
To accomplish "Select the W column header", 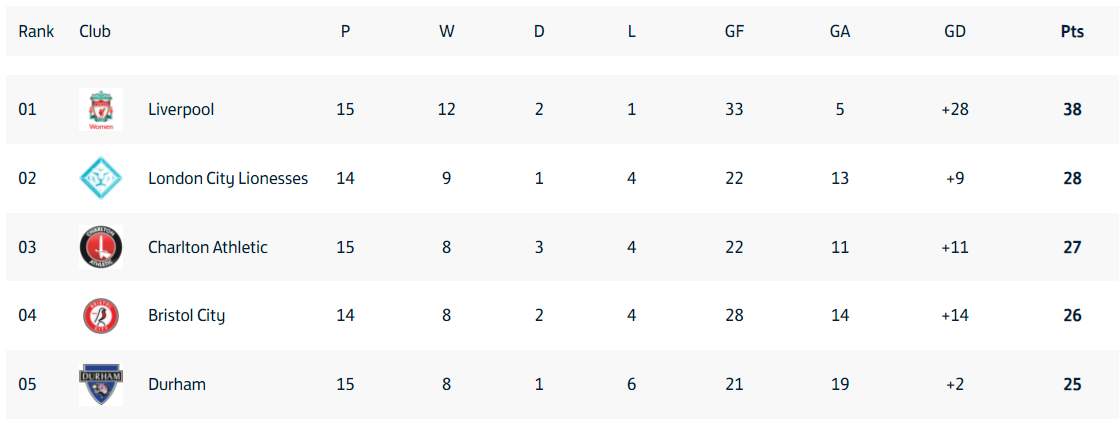I will click(x=447, y=31).
